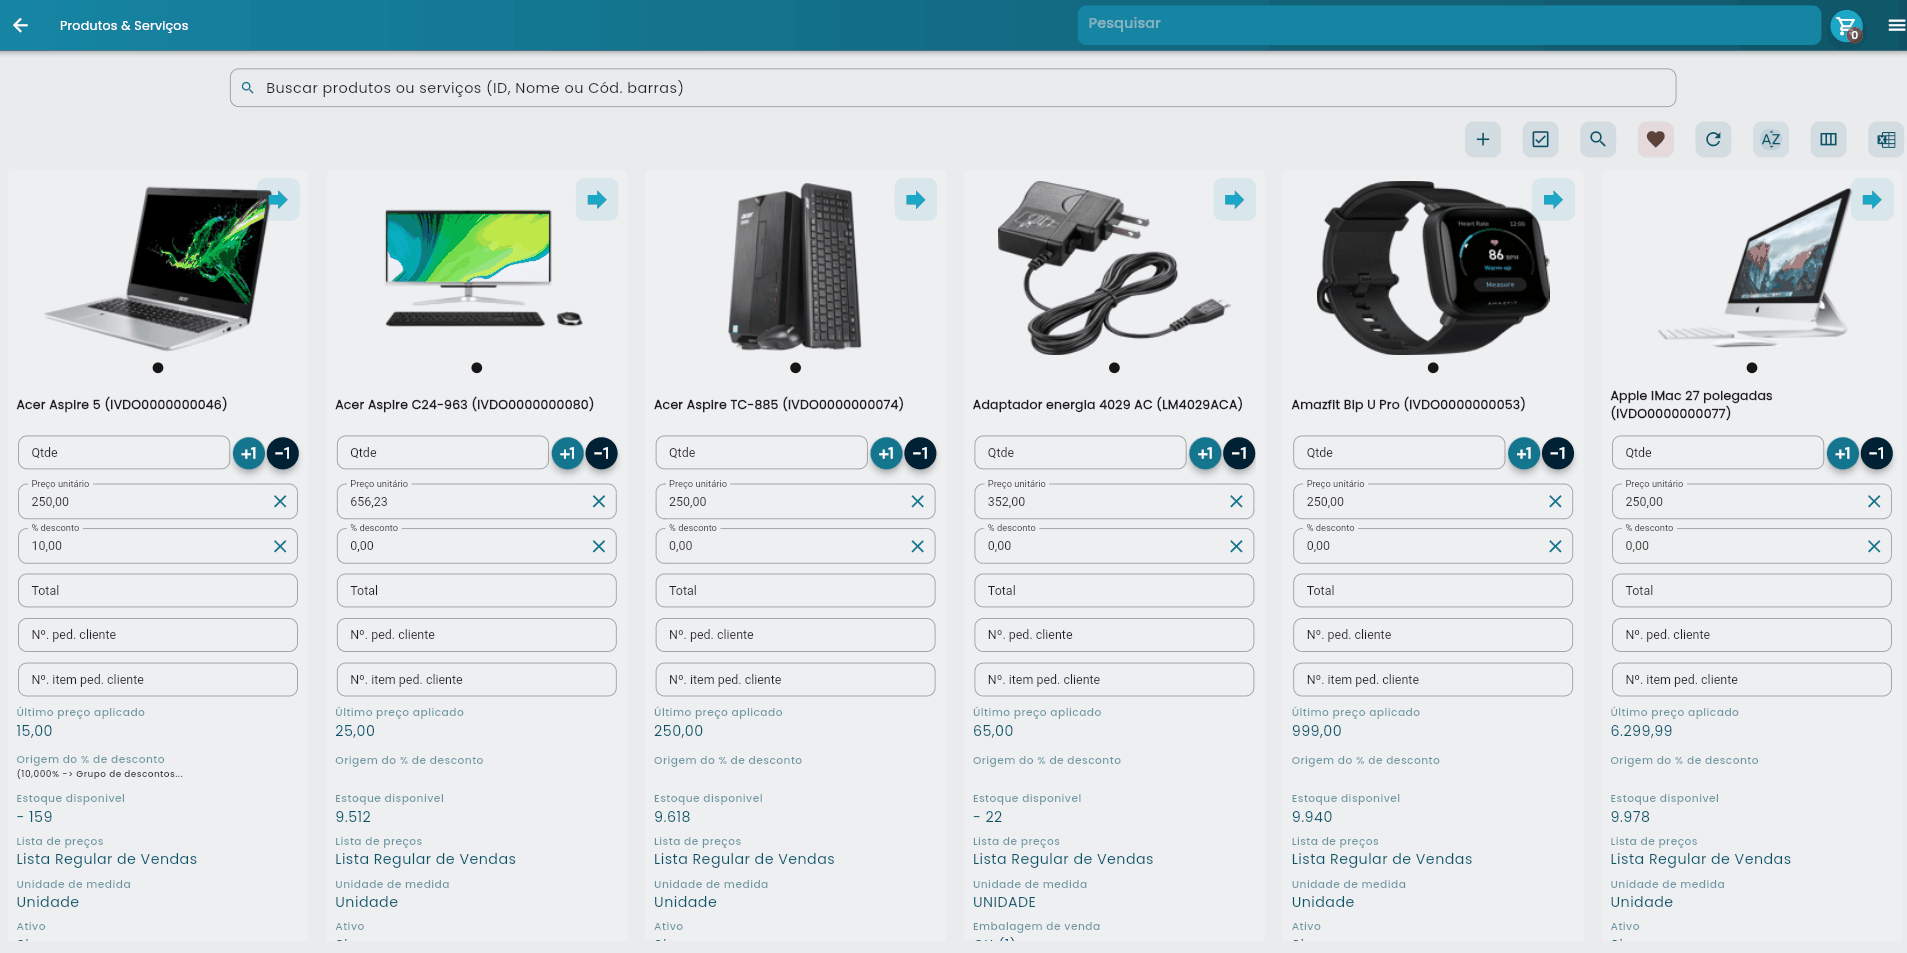Image resolution: width=1907 pixels, height=953 pixels.
Task: Click the back arrow in header
Action: (20, 25)
